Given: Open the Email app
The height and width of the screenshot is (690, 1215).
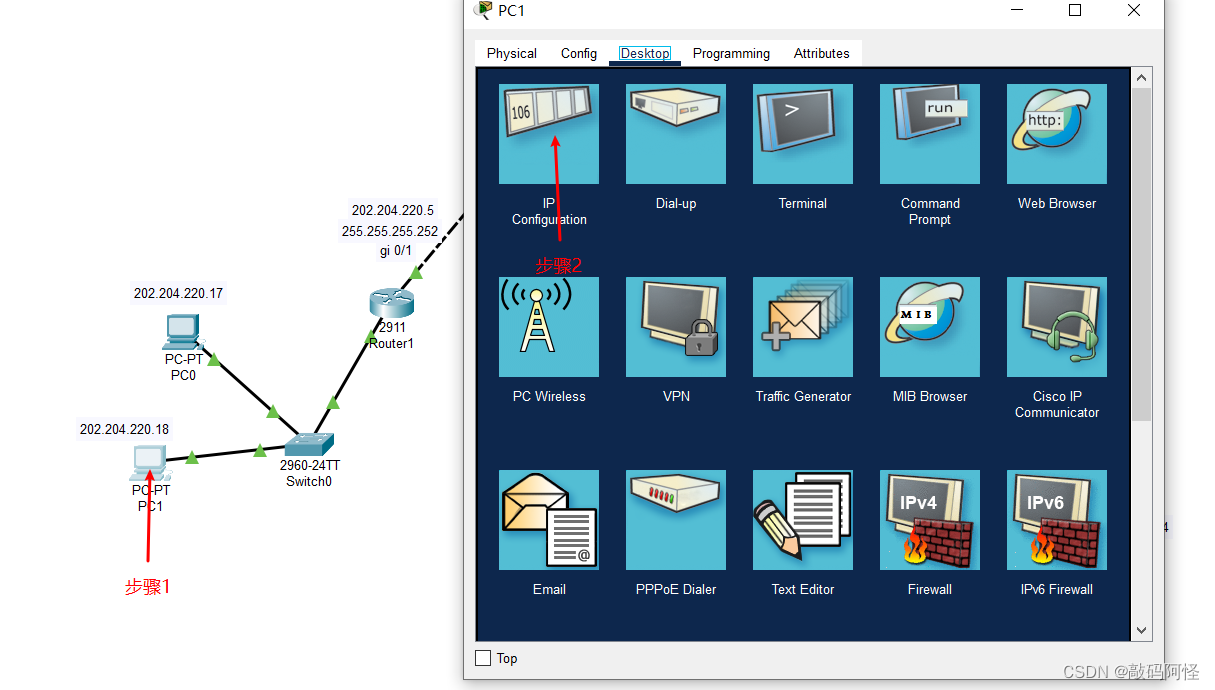Looking at the screenshot, I should [549, 520].
